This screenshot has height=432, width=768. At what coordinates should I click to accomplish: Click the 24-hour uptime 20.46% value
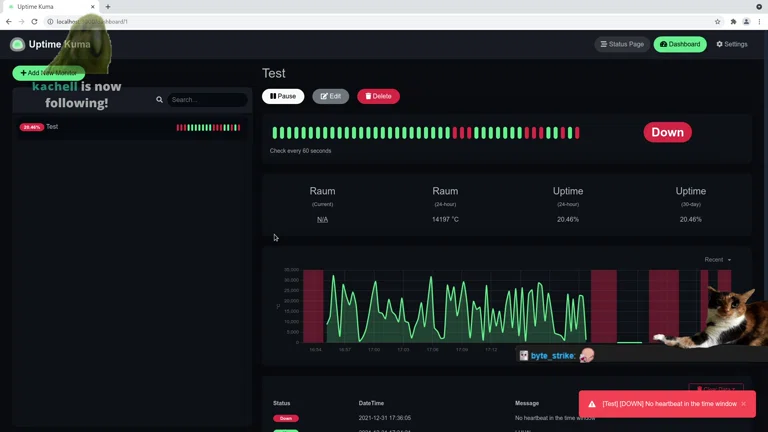point(568,219)
